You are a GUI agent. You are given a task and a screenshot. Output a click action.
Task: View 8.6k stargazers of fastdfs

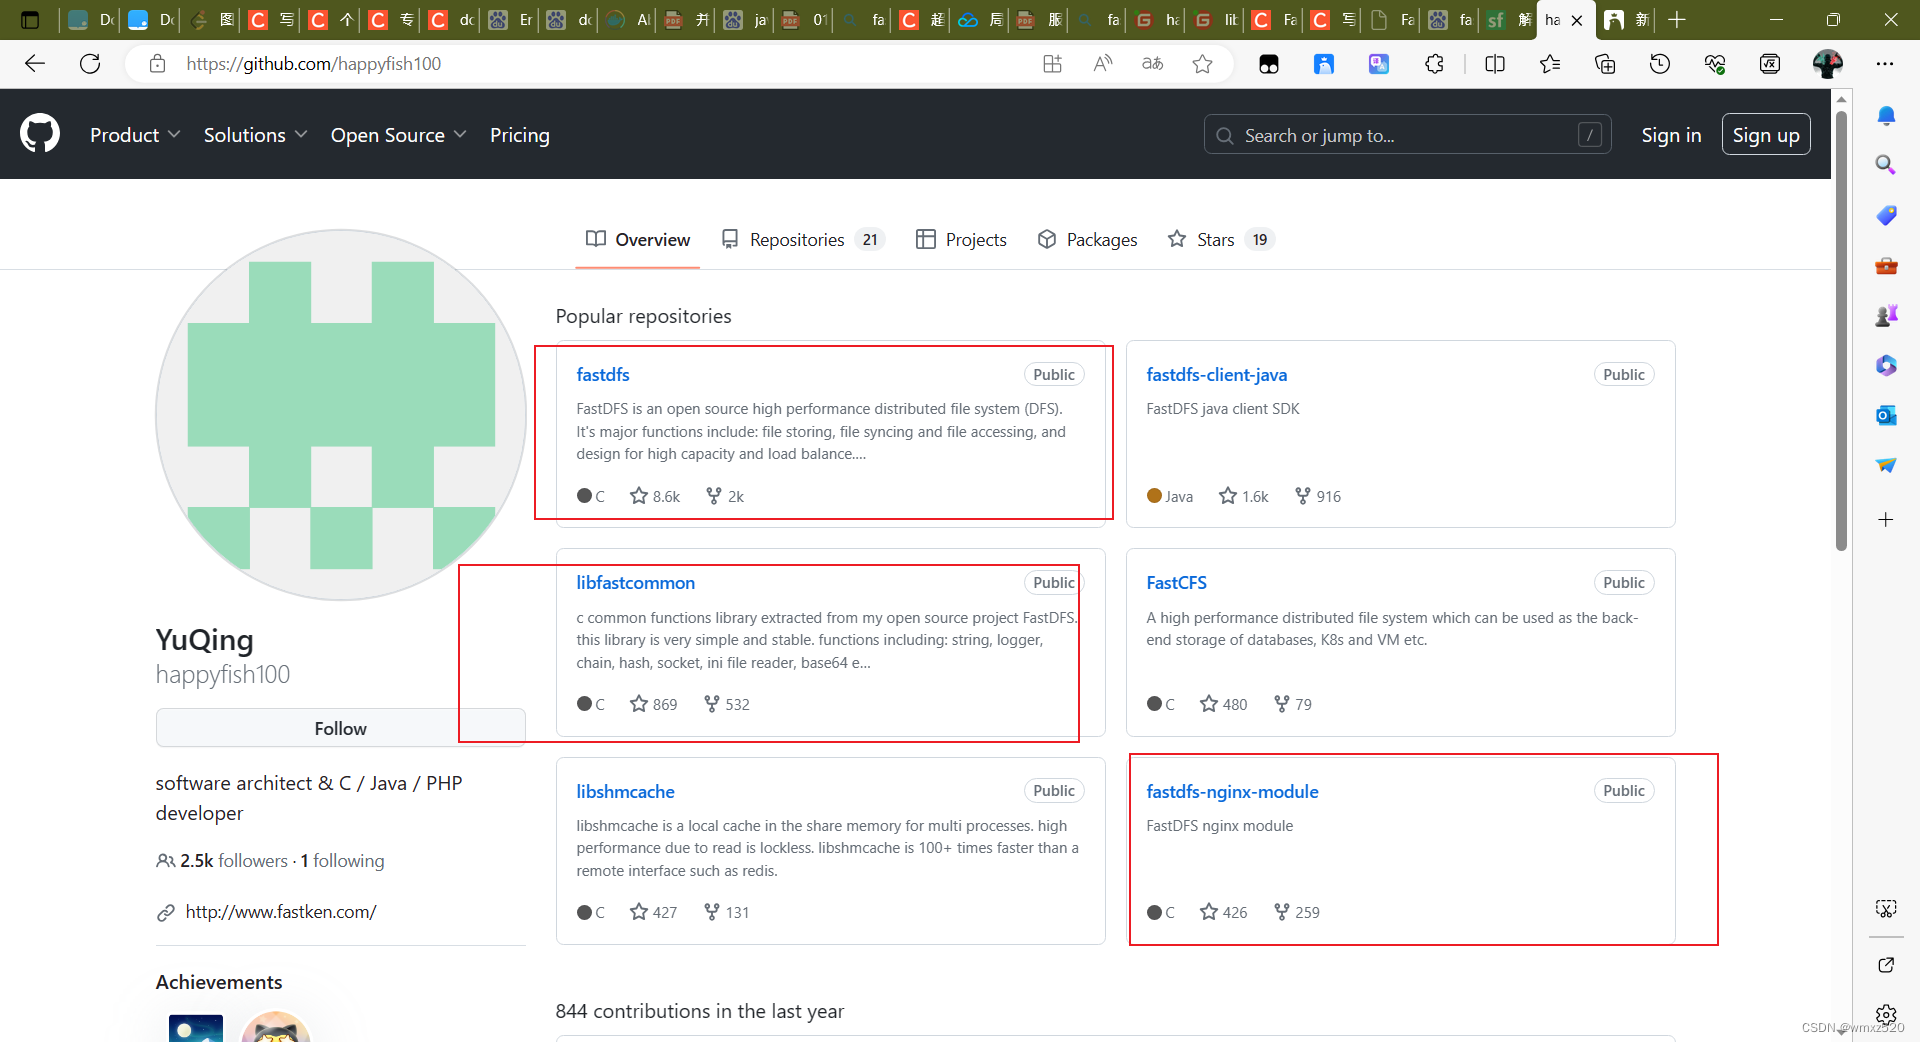pos(655,496)
